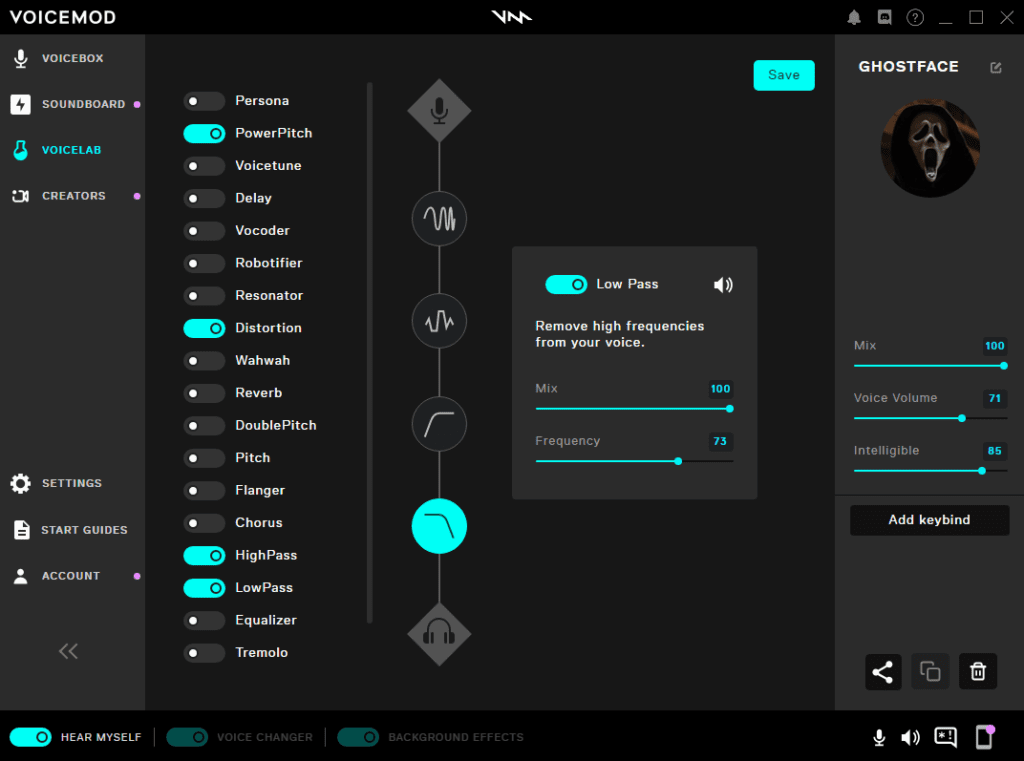
Task: Adjust the Ghostface Mix slider
Action: tap(930, 366)
